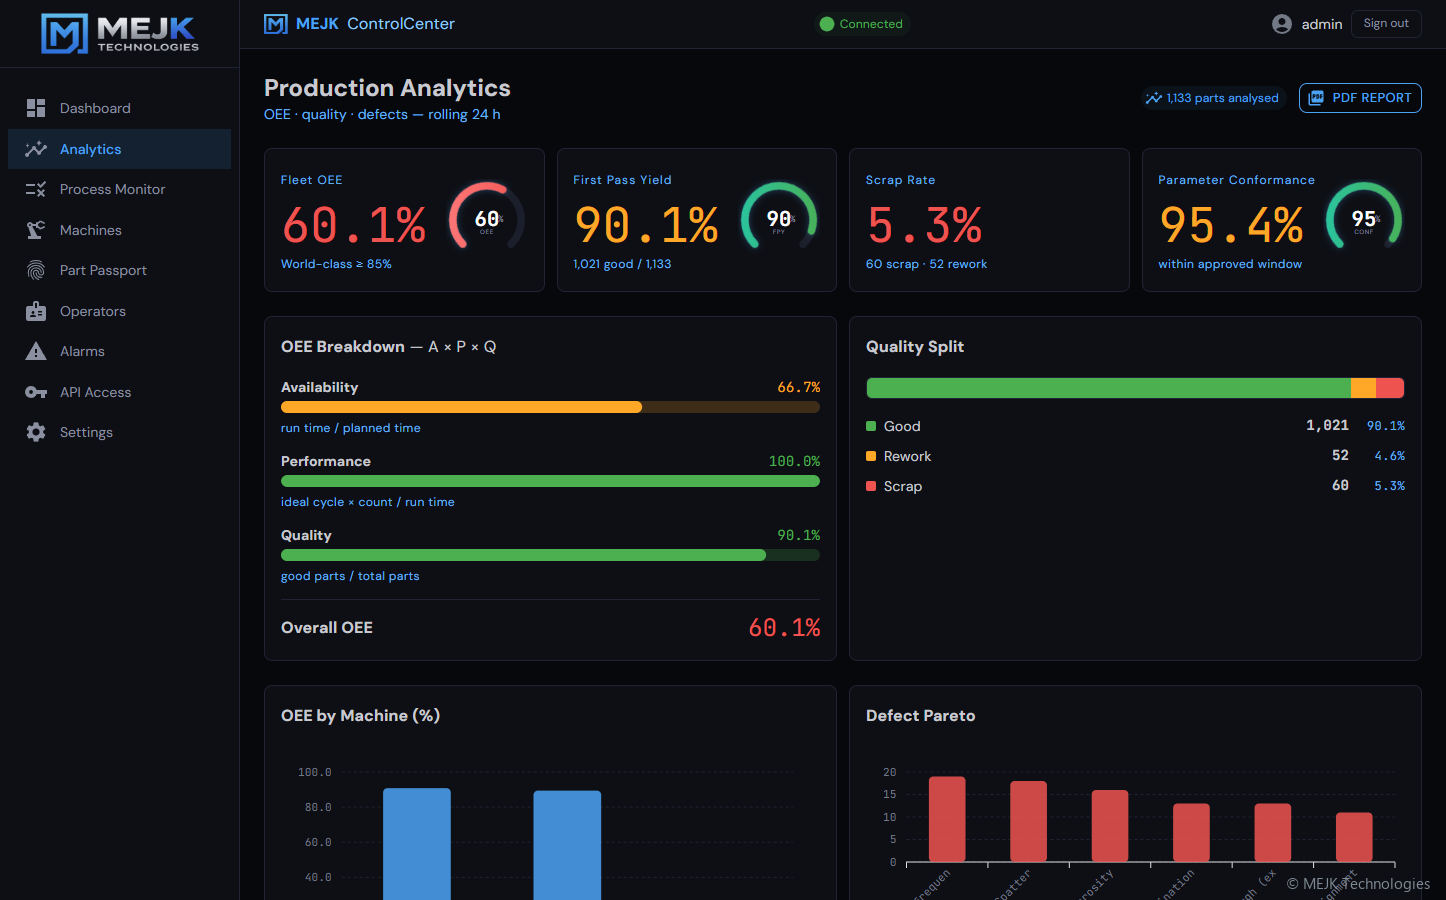The width and height of the screenshot is (1446, 900).
Task: Click the Settings gear icon
Action: [x=36, y=432]
